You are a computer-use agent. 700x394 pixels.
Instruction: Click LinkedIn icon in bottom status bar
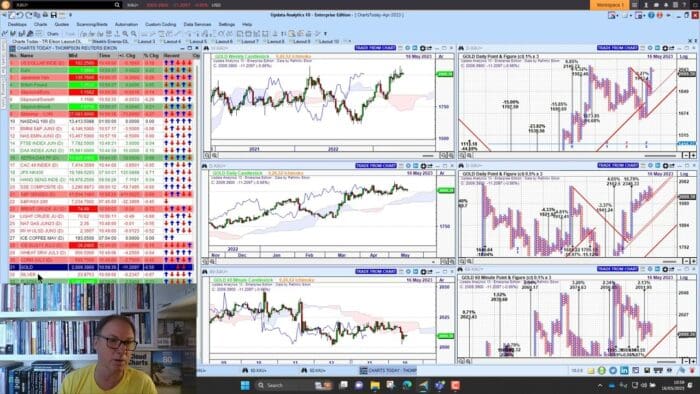coord(624,370)
